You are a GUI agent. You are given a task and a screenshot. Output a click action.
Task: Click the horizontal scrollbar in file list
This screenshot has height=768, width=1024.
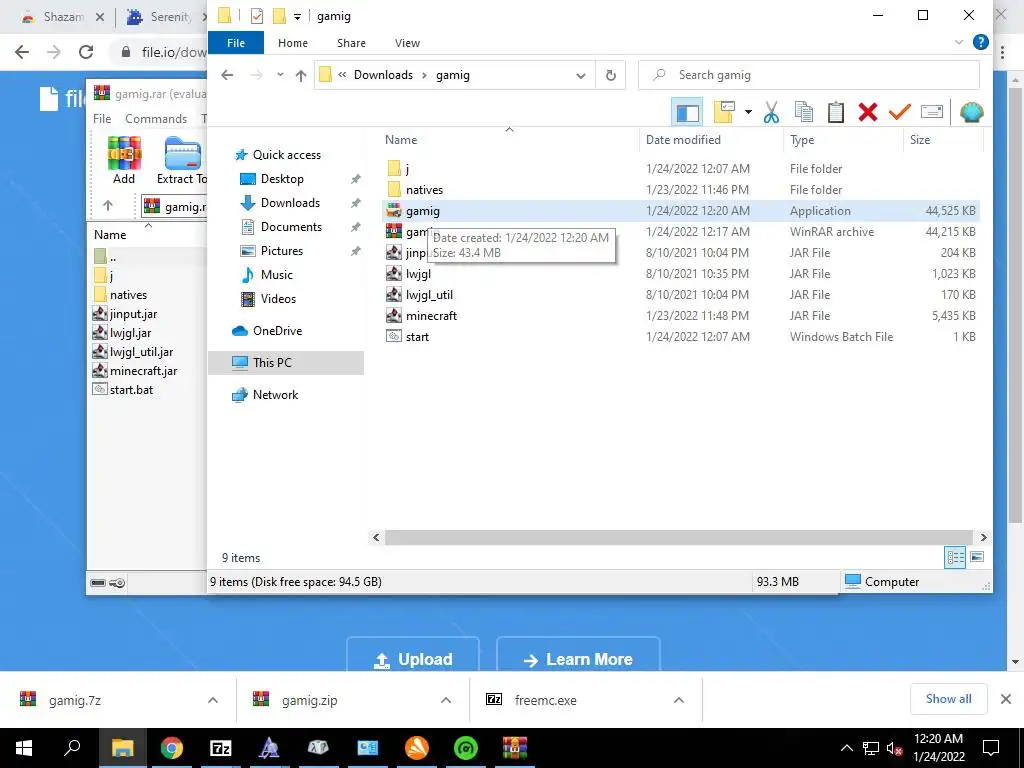click(x=679, y=537)
